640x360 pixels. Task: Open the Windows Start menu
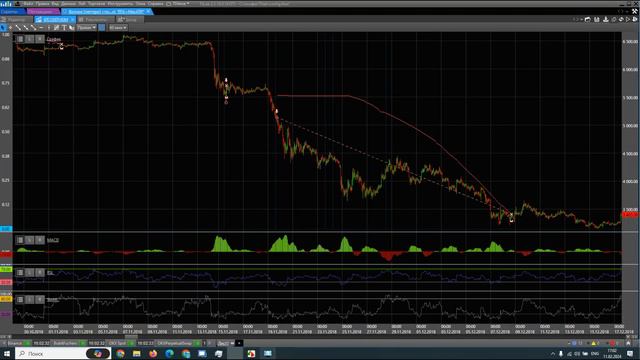pos(7,353)
